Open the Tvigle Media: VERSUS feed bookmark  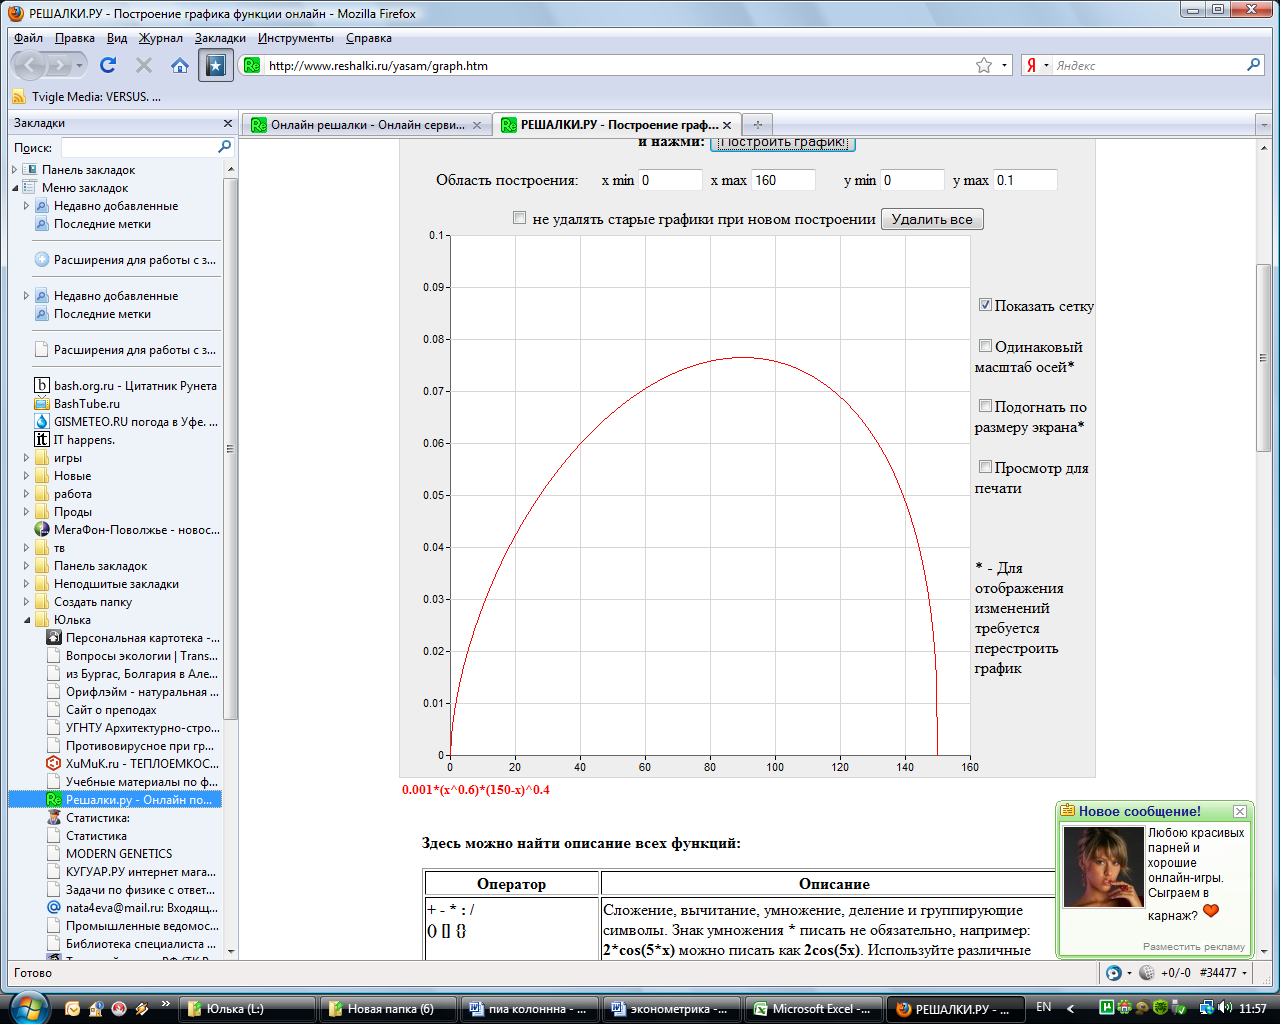tap(86, 97)
